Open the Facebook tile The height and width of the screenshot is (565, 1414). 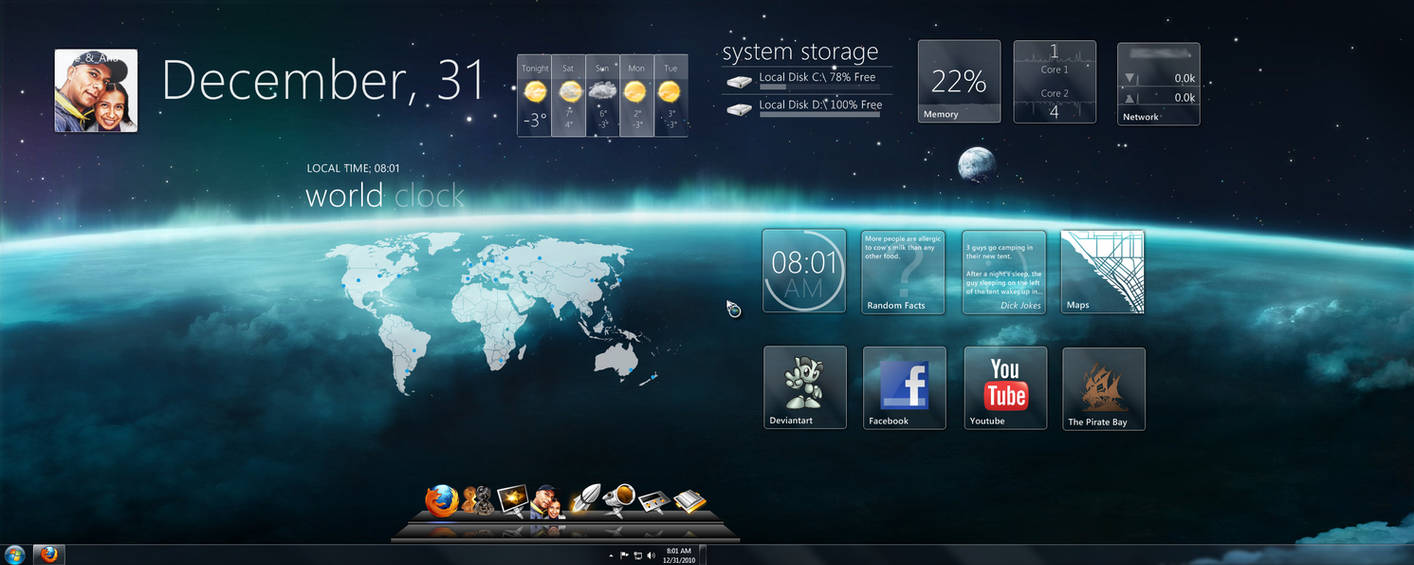904,388
